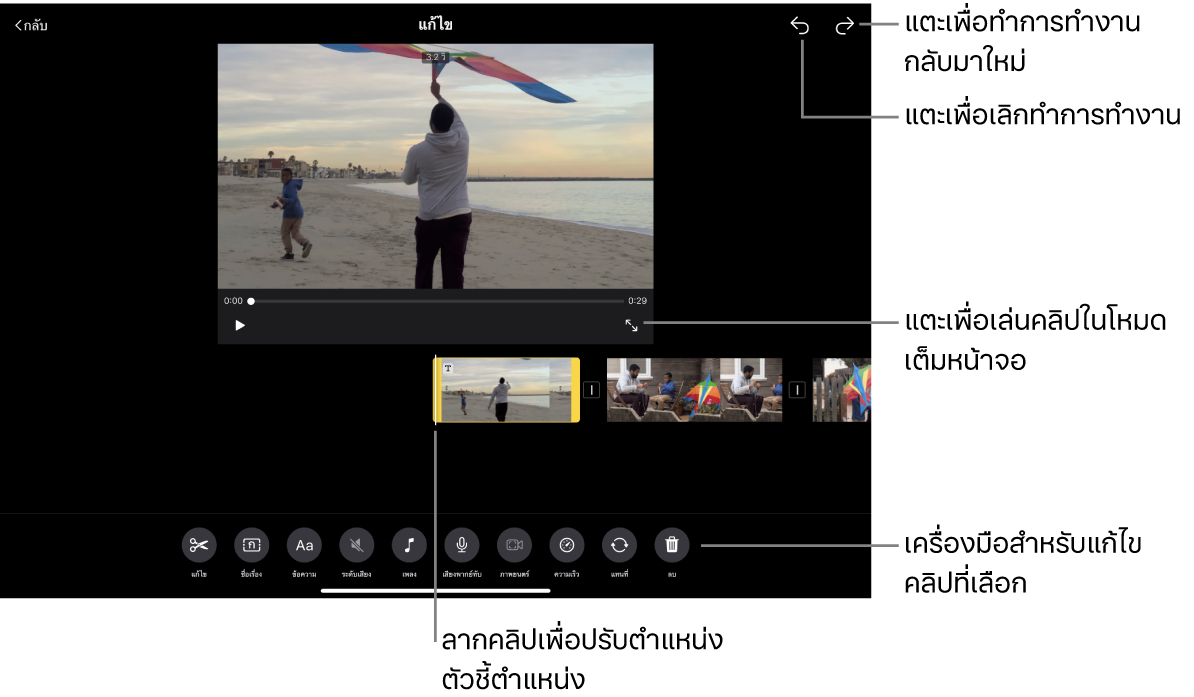Open the ระดับเสียง volume tool
1194x697 pixels.
click(356, 545)
